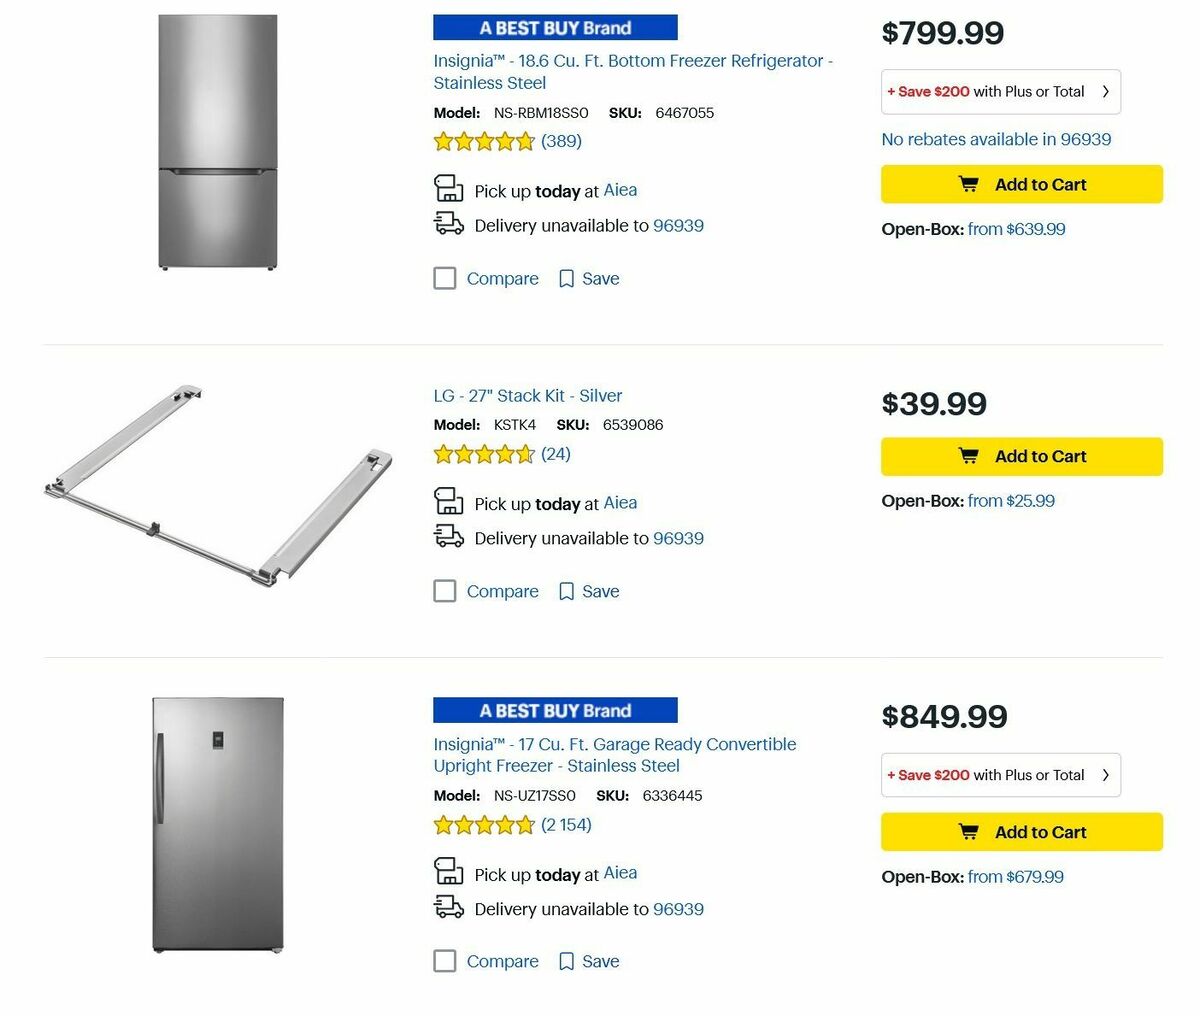Check Compare for the LG stack kit
This screenshot has width=1200, height=1016.
[444, 590]
